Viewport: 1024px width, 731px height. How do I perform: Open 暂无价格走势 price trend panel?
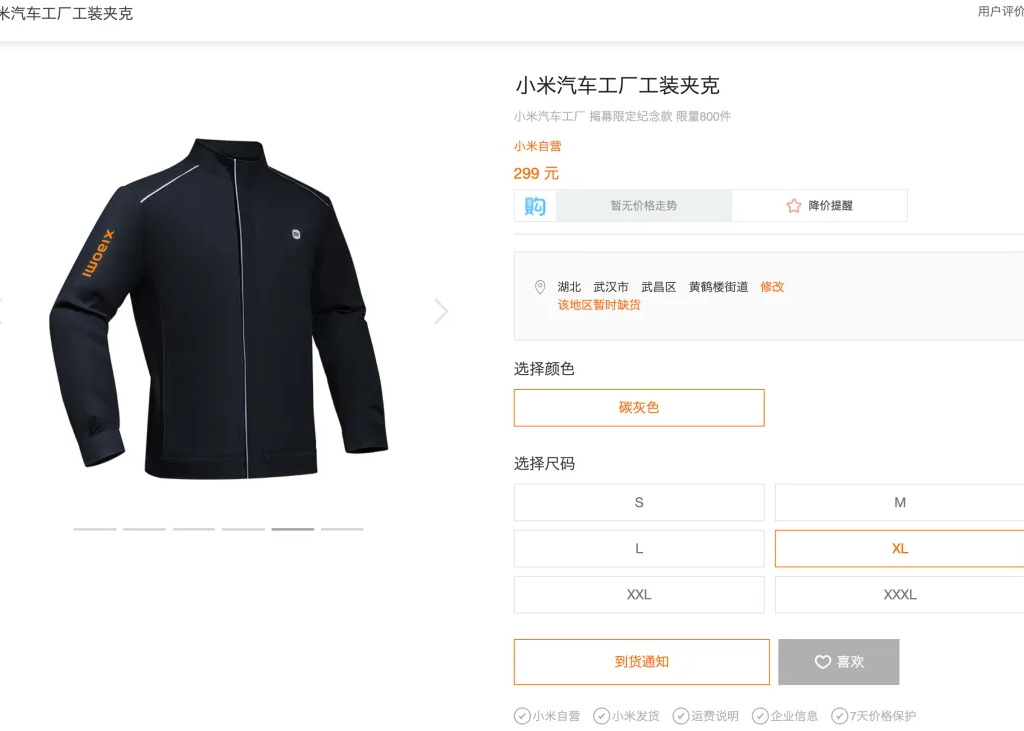pos(644,206)
